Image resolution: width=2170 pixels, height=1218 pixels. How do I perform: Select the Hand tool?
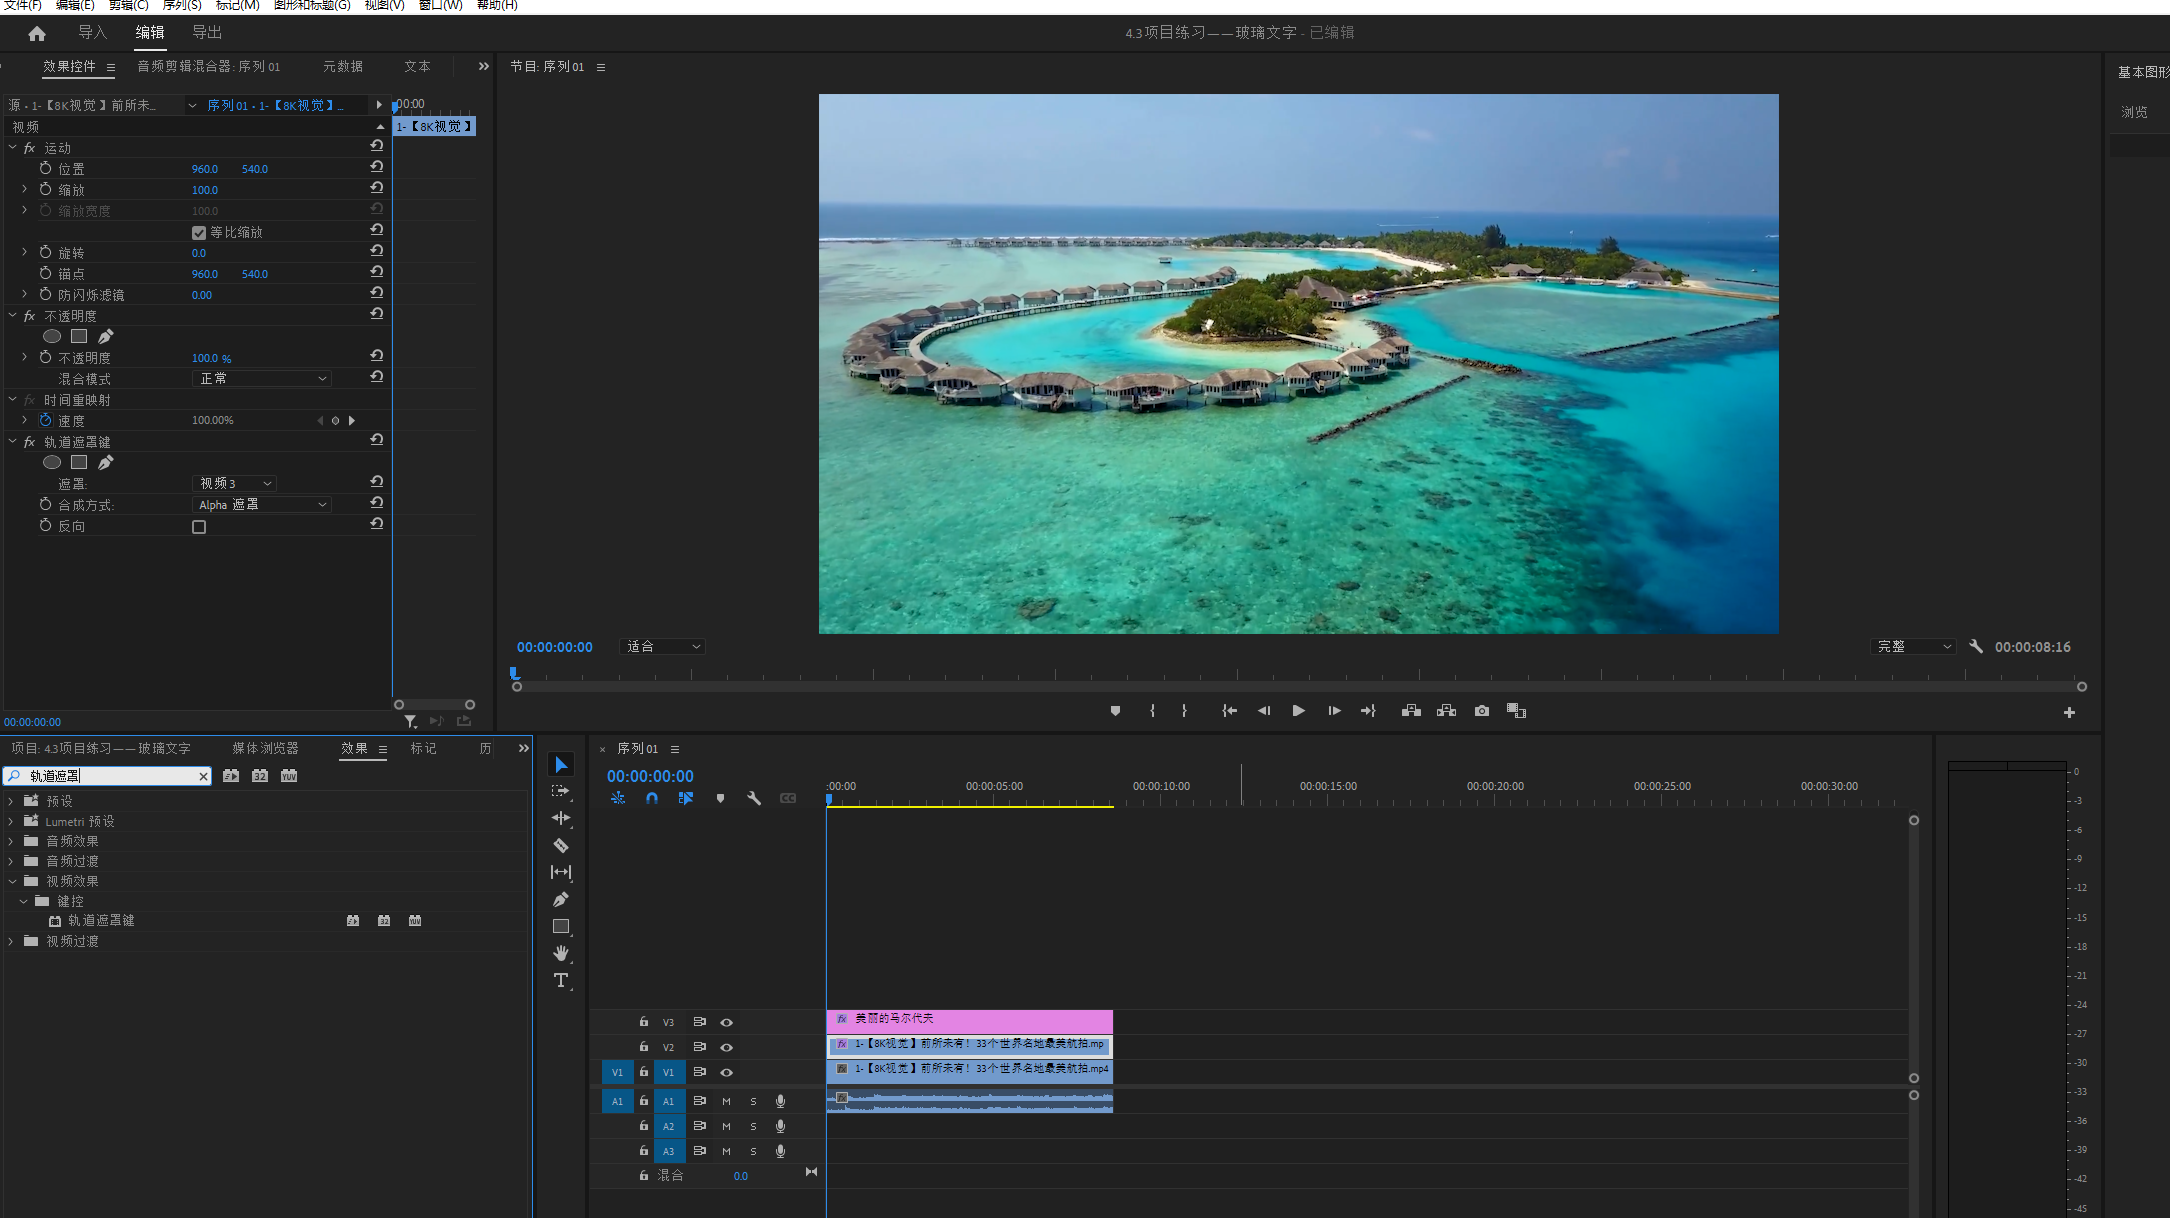click(561, 953)
